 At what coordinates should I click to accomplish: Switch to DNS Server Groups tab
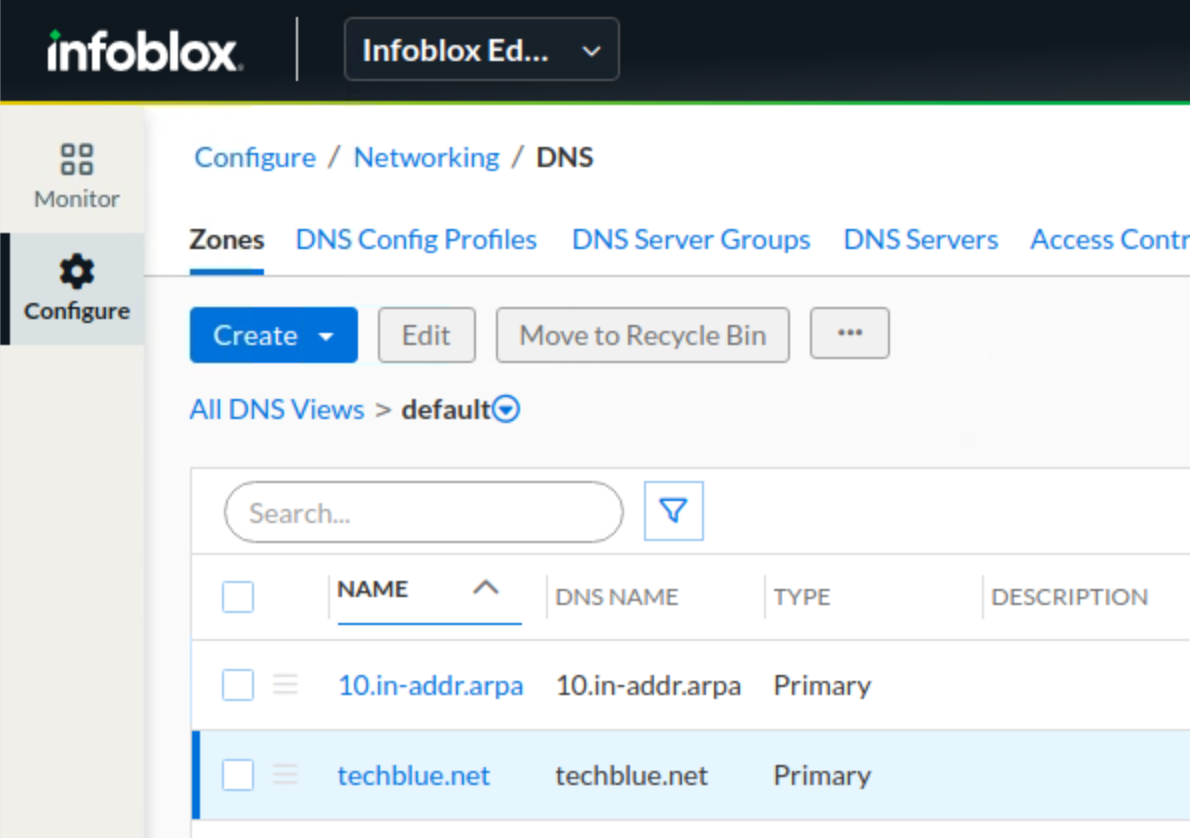pyautogui.click(x=691, y=240)
